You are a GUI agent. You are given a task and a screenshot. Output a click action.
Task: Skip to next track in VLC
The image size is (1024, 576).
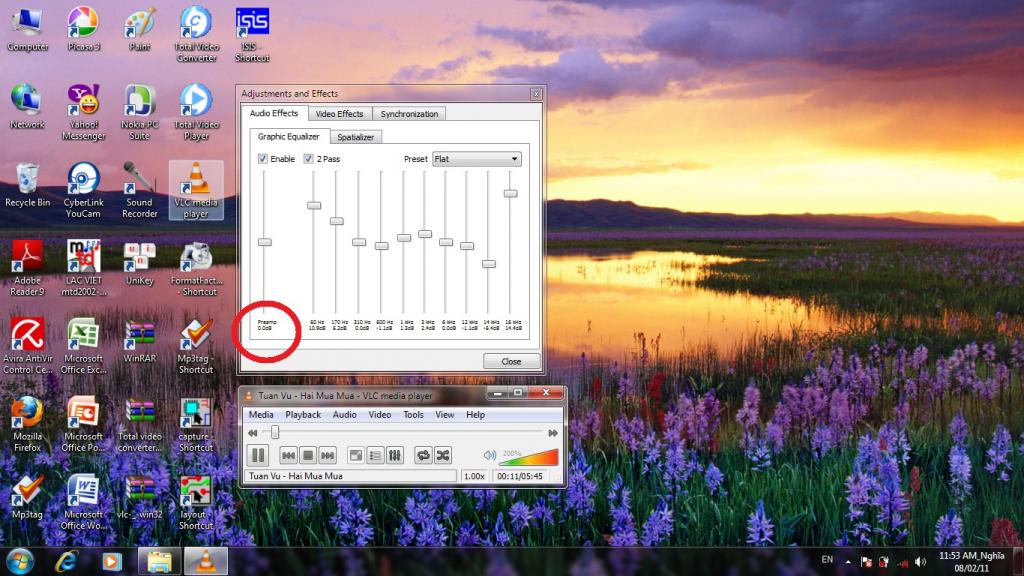328,455
